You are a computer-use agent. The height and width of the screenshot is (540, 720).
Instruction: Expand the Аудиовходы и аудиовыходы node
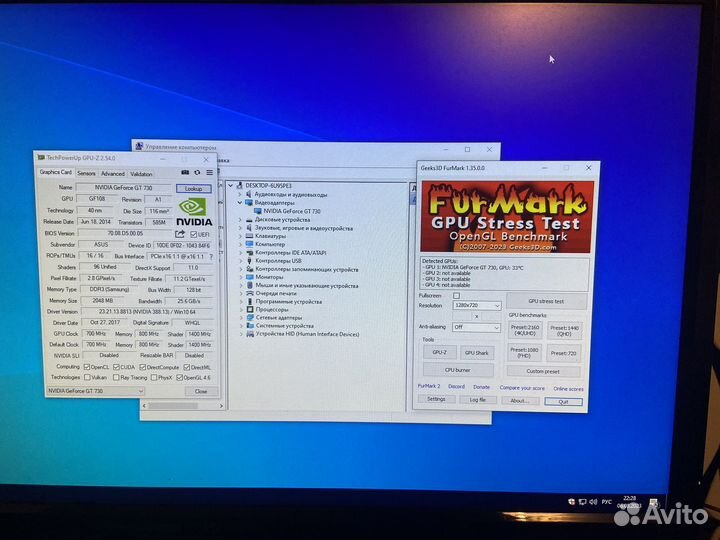coord(240,194)
